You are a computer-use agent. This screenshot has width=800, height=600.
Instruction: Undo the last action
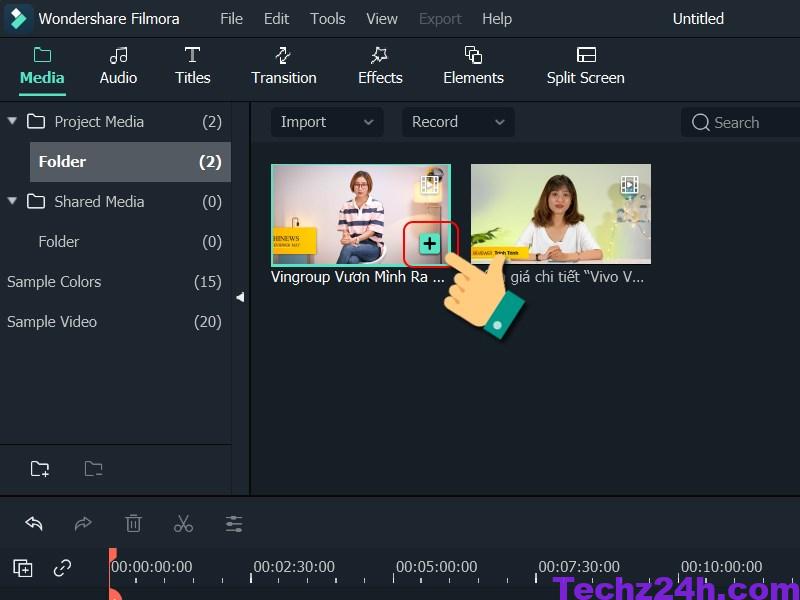tap(34, 523)
